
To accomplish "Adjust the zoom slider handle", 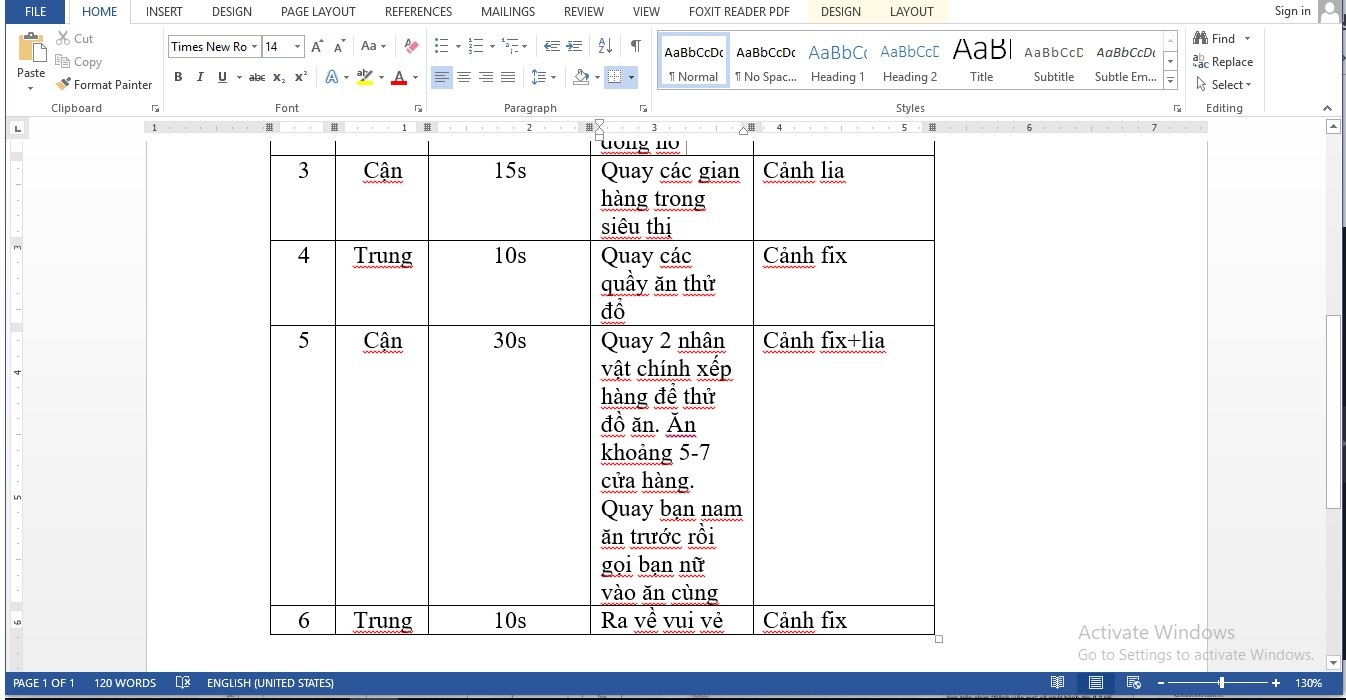I will click(1221, 683).
